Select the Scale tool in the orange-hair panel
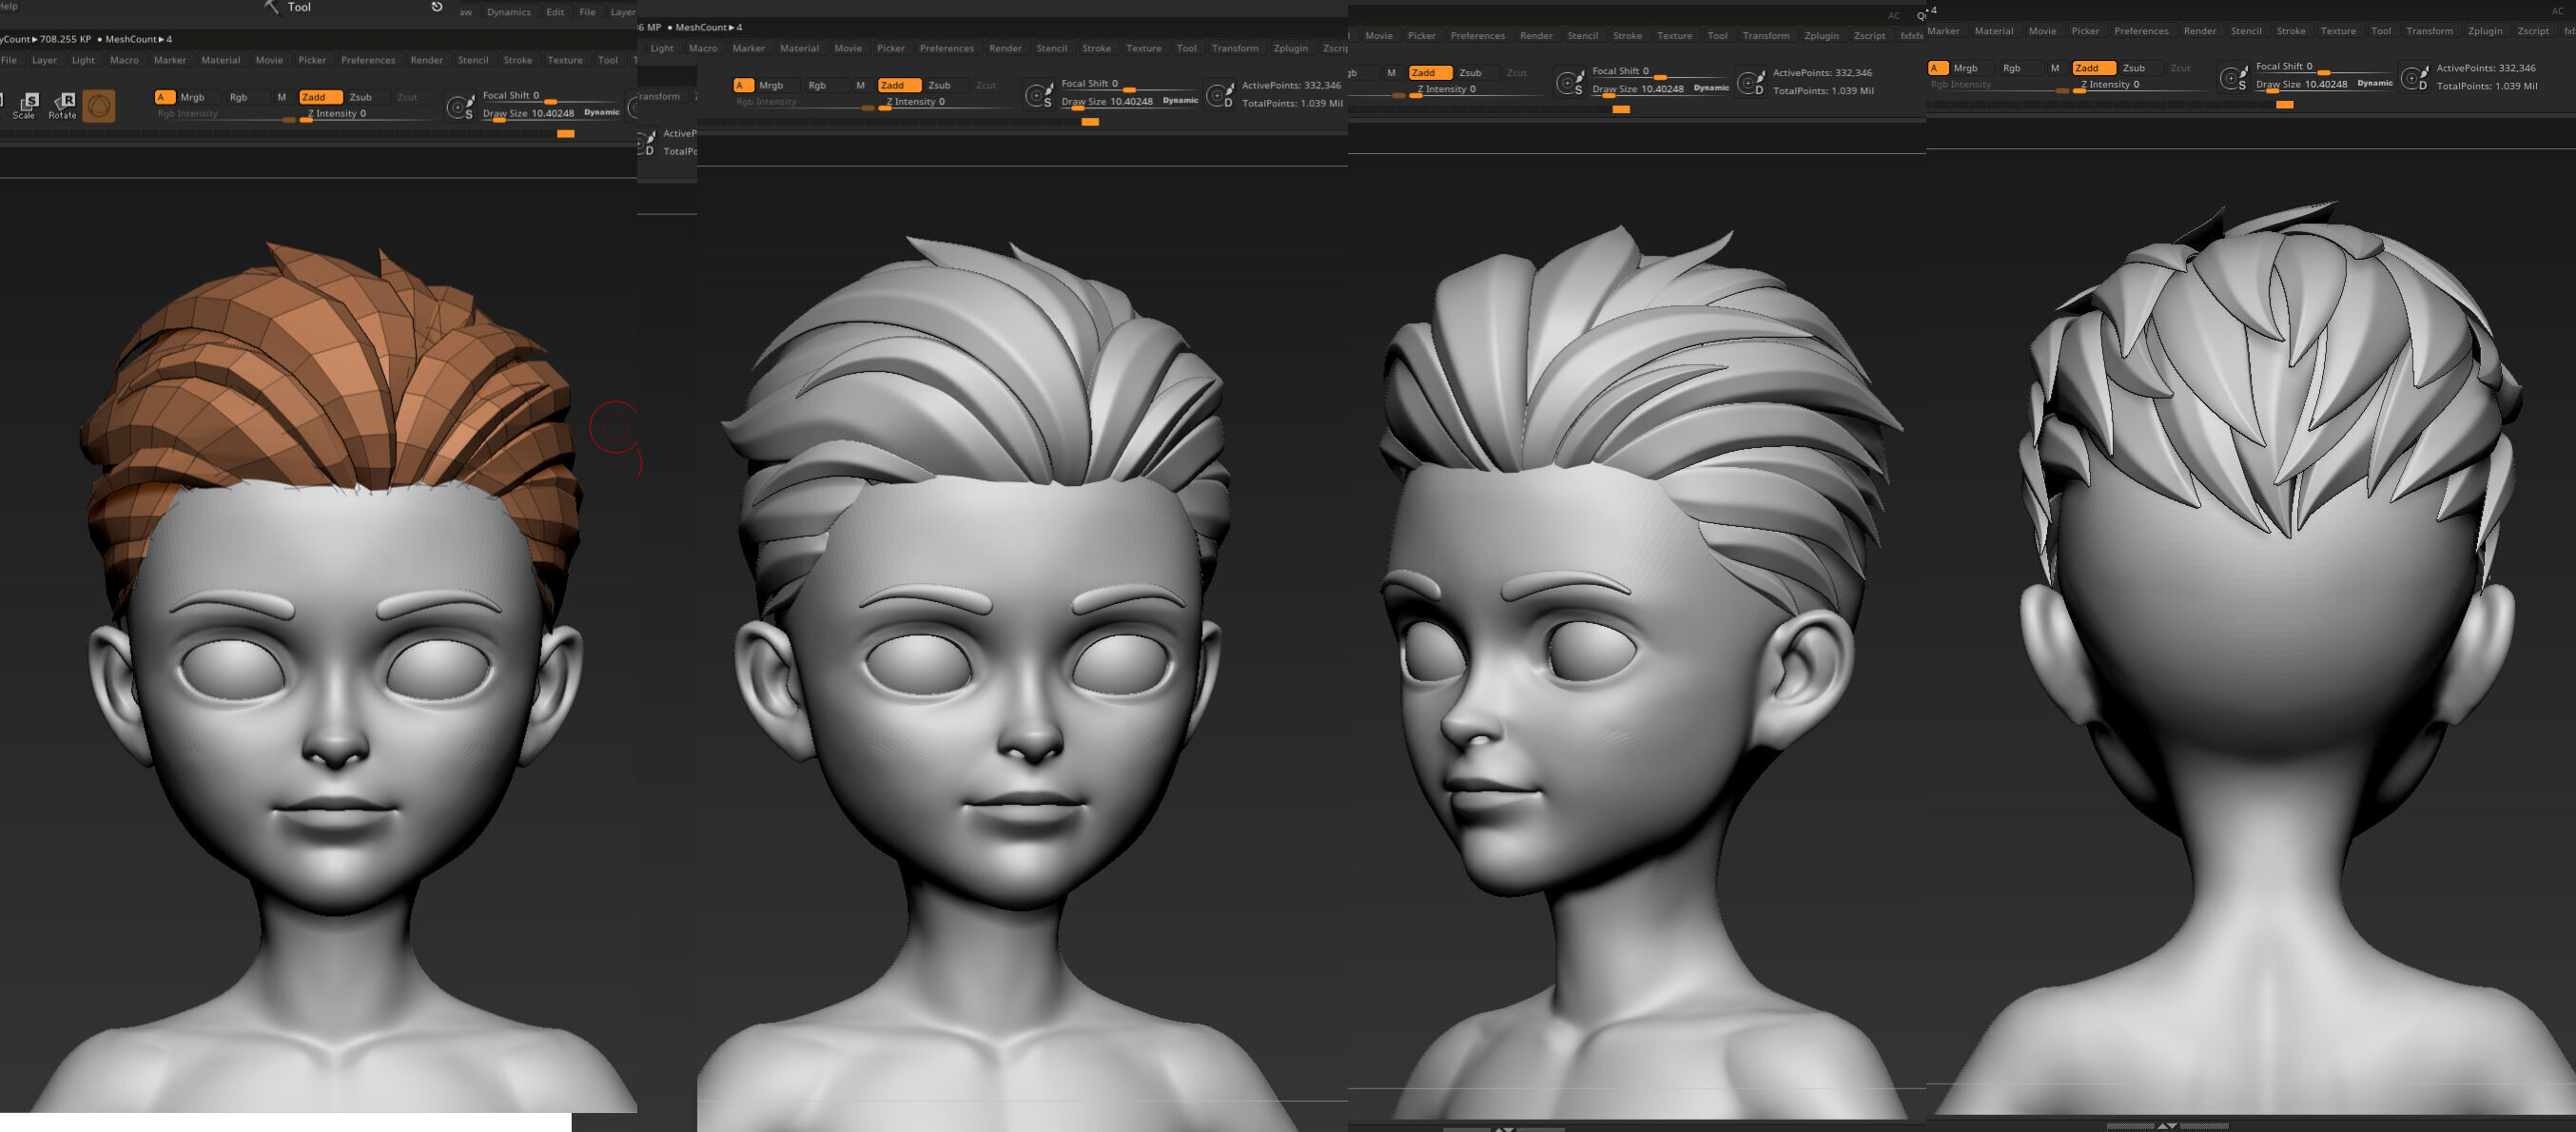The height and width of the screenshot is (1132, 2576). [x=25, y=105]
